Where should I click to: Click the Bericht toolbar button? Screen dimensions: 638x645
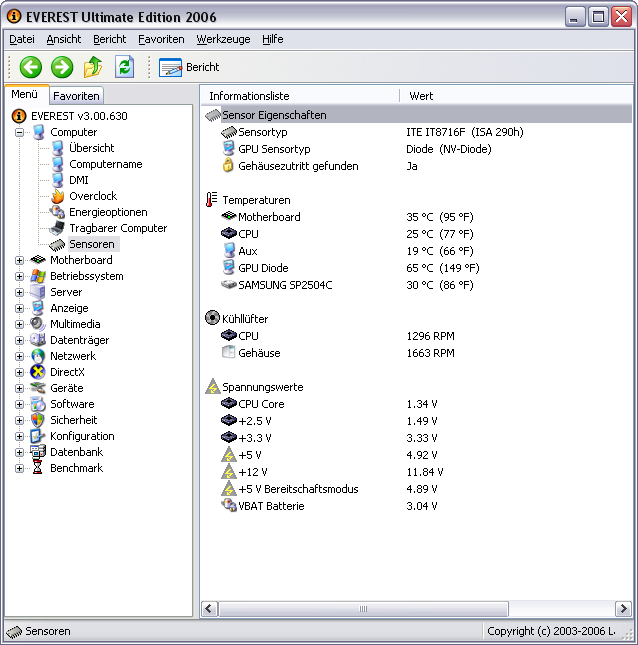point(190,67)
